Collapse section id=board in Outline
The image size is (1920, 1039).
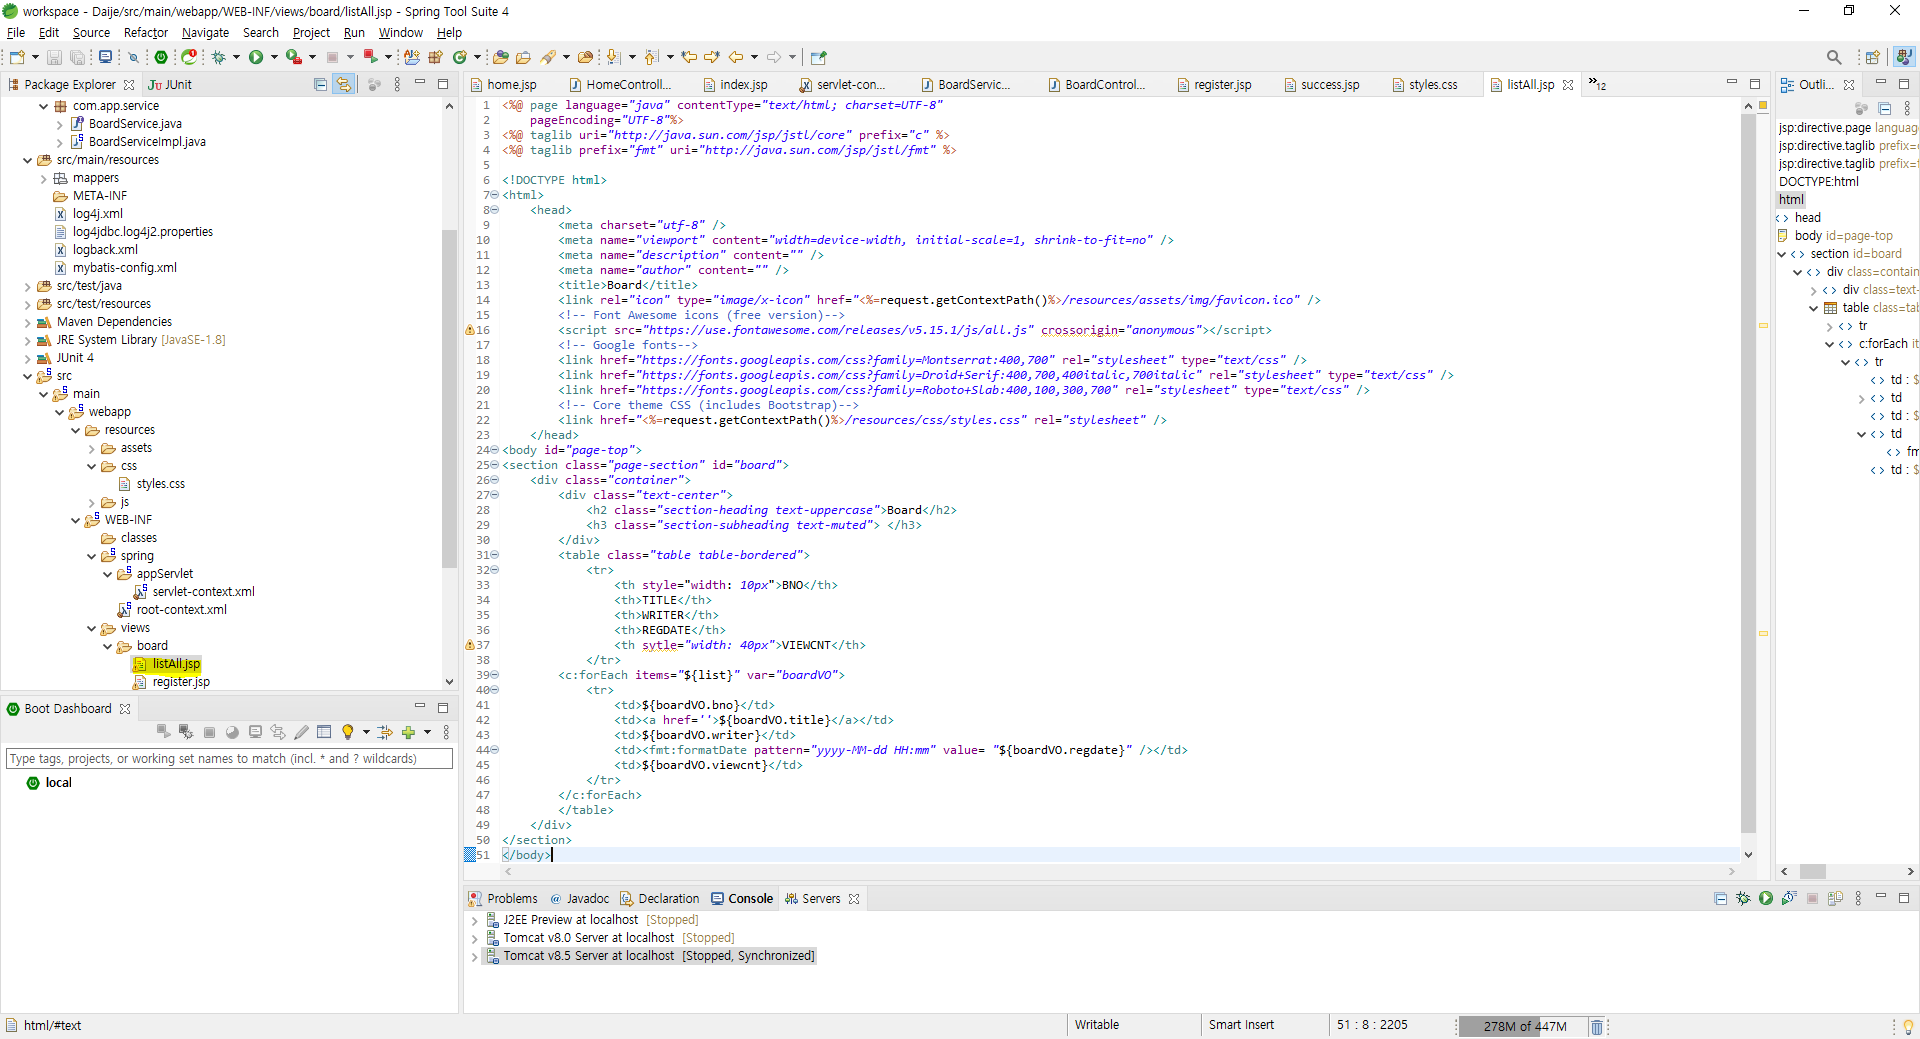tap(1782, 254)
